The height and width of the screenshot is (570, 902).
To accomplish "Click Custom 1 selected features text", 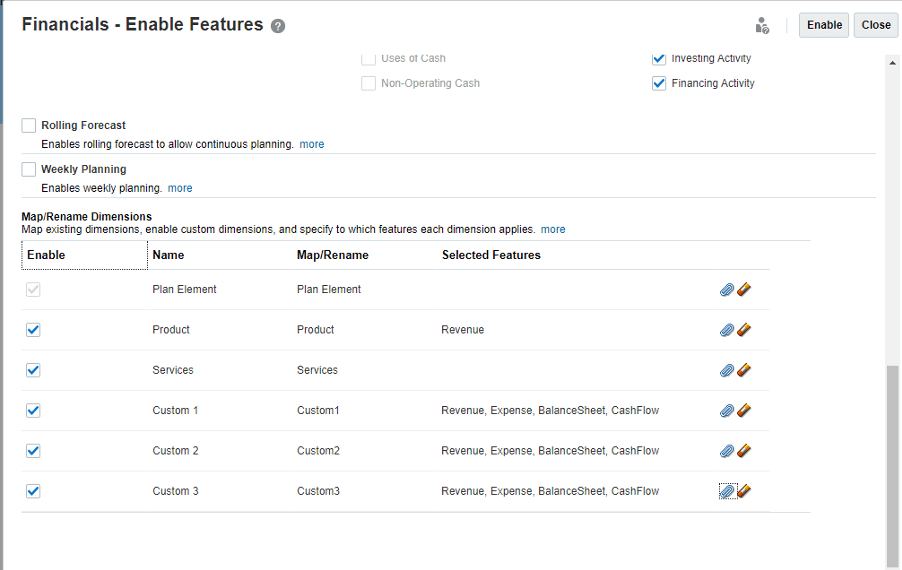I will pos(550,410).
